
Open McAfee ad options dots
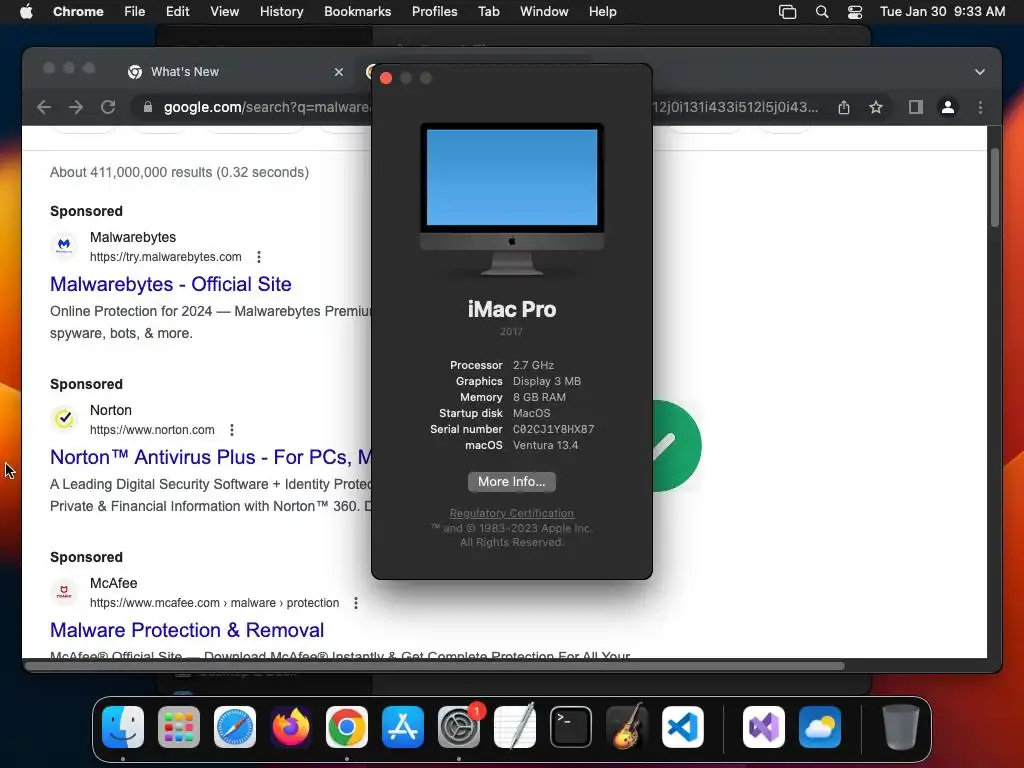(356, 603)
